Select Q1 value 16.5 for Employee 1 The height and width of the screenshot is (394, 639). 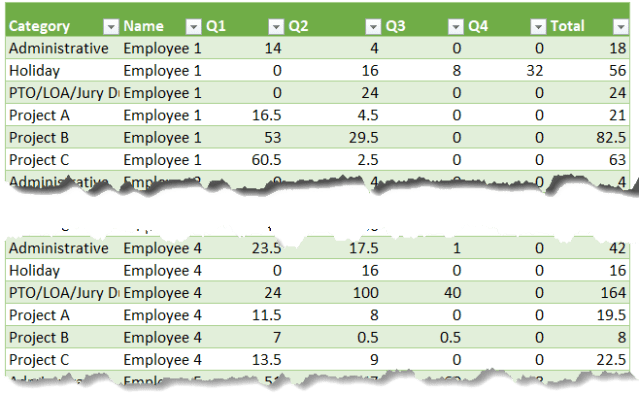(267, 116)
